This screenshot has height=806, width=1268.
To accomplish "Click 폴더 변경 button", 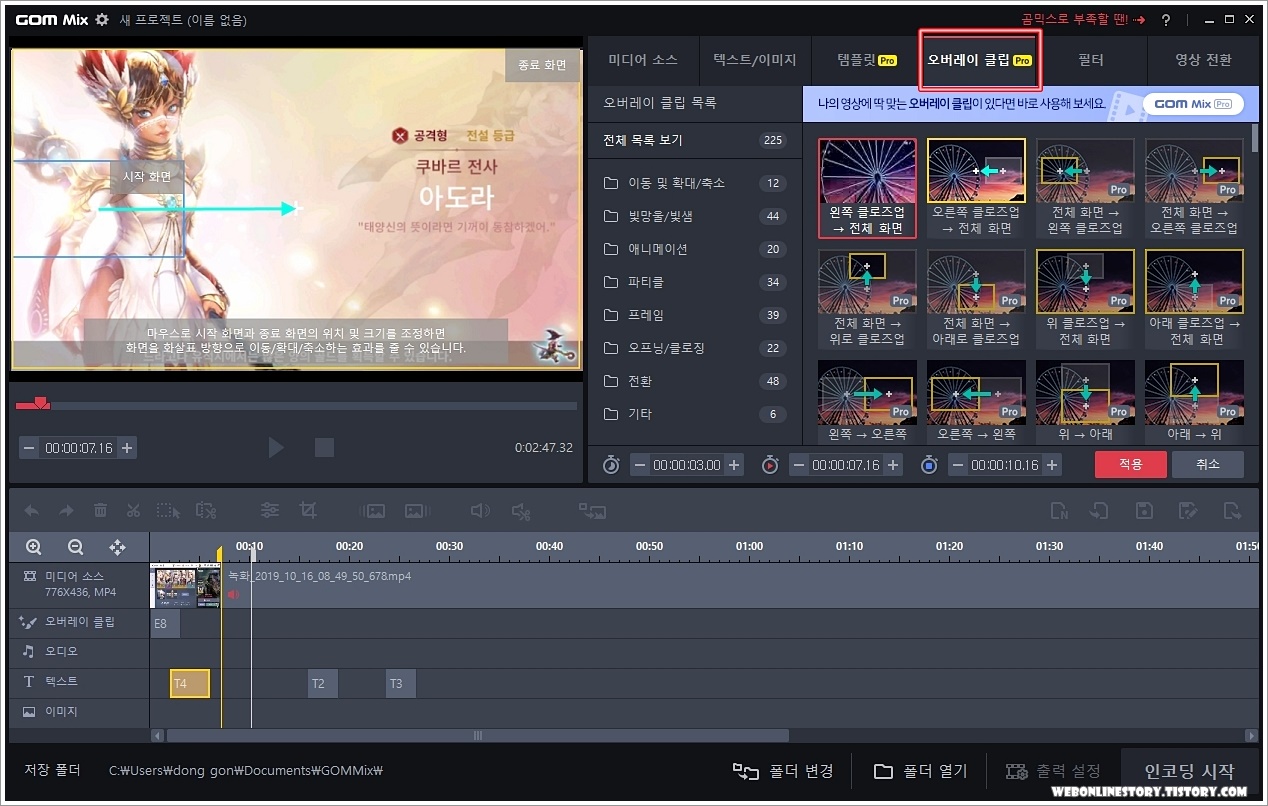I will 784,771.
